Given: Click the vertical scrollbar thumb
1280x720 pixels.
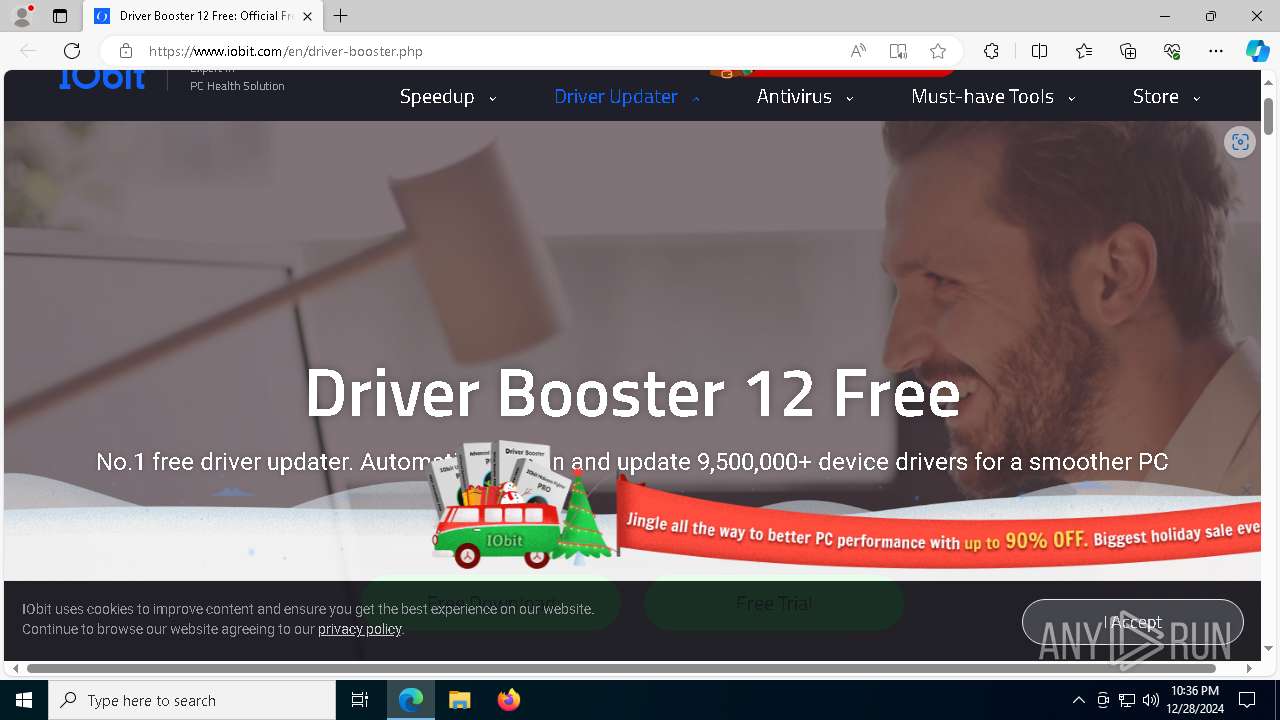Looking at the screenshot, I should point(1269,116).
